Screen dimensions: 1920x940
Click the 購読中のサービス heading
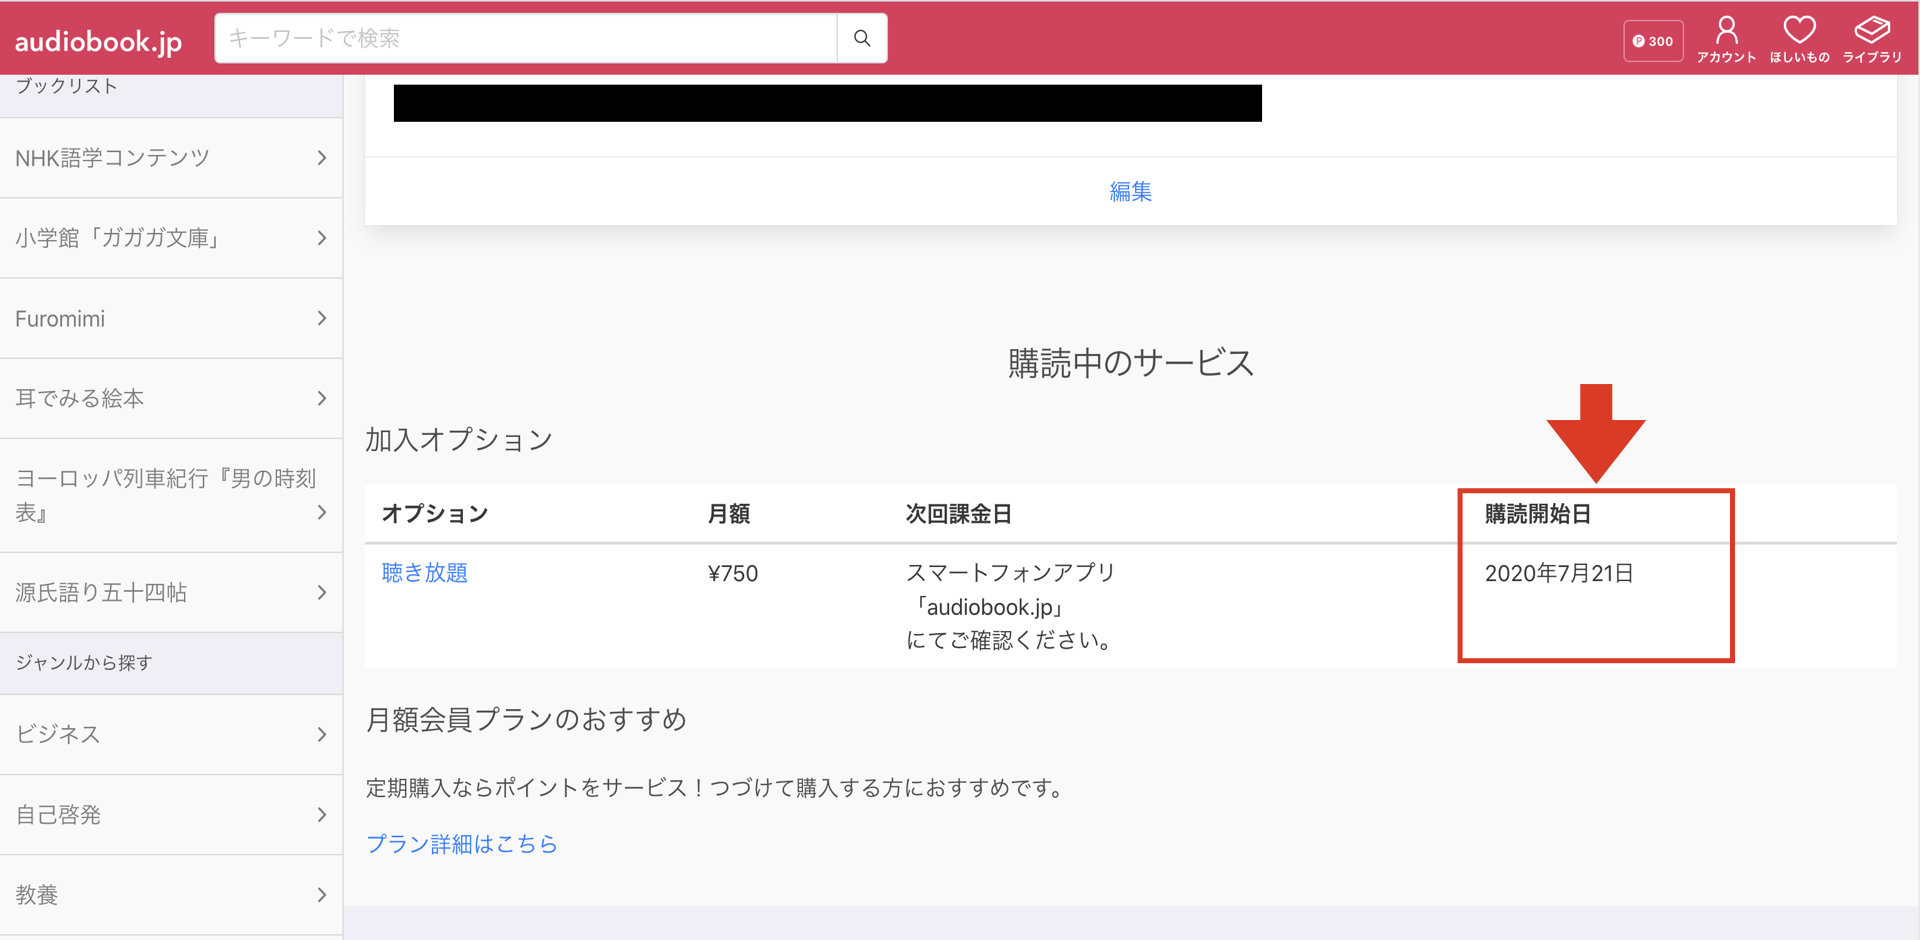1130,363
